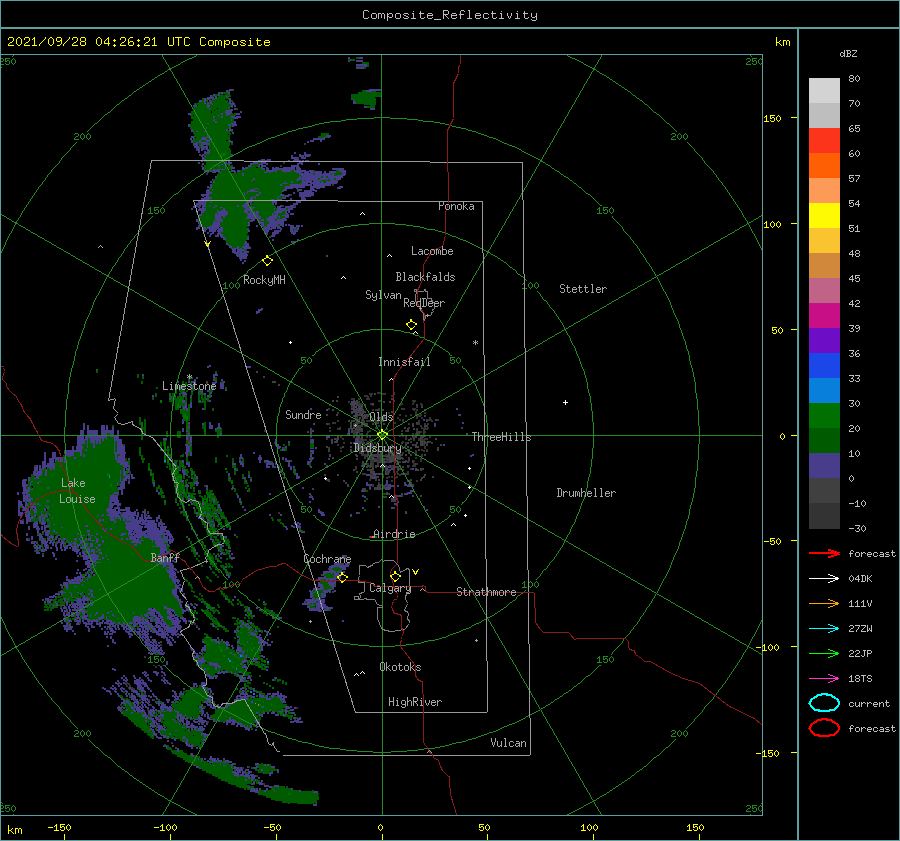Click the Sylvan label
This screenshot has width=900, height=841.
(383, 295)
